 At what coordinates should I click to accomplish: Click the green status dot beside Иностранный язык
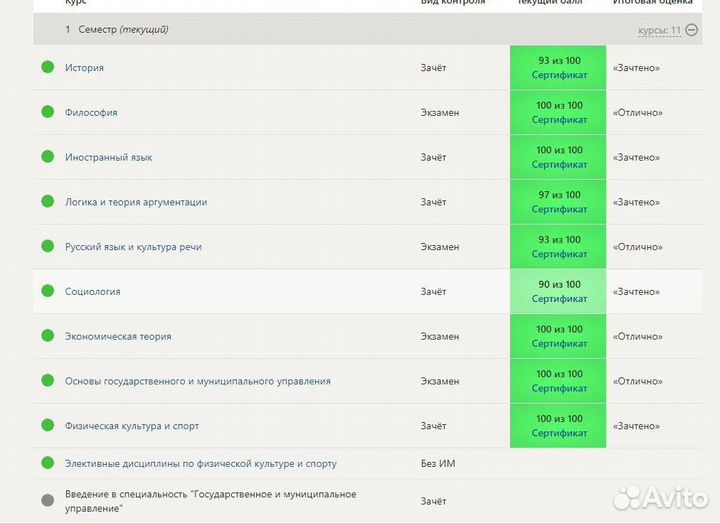(x=47, y=157)
